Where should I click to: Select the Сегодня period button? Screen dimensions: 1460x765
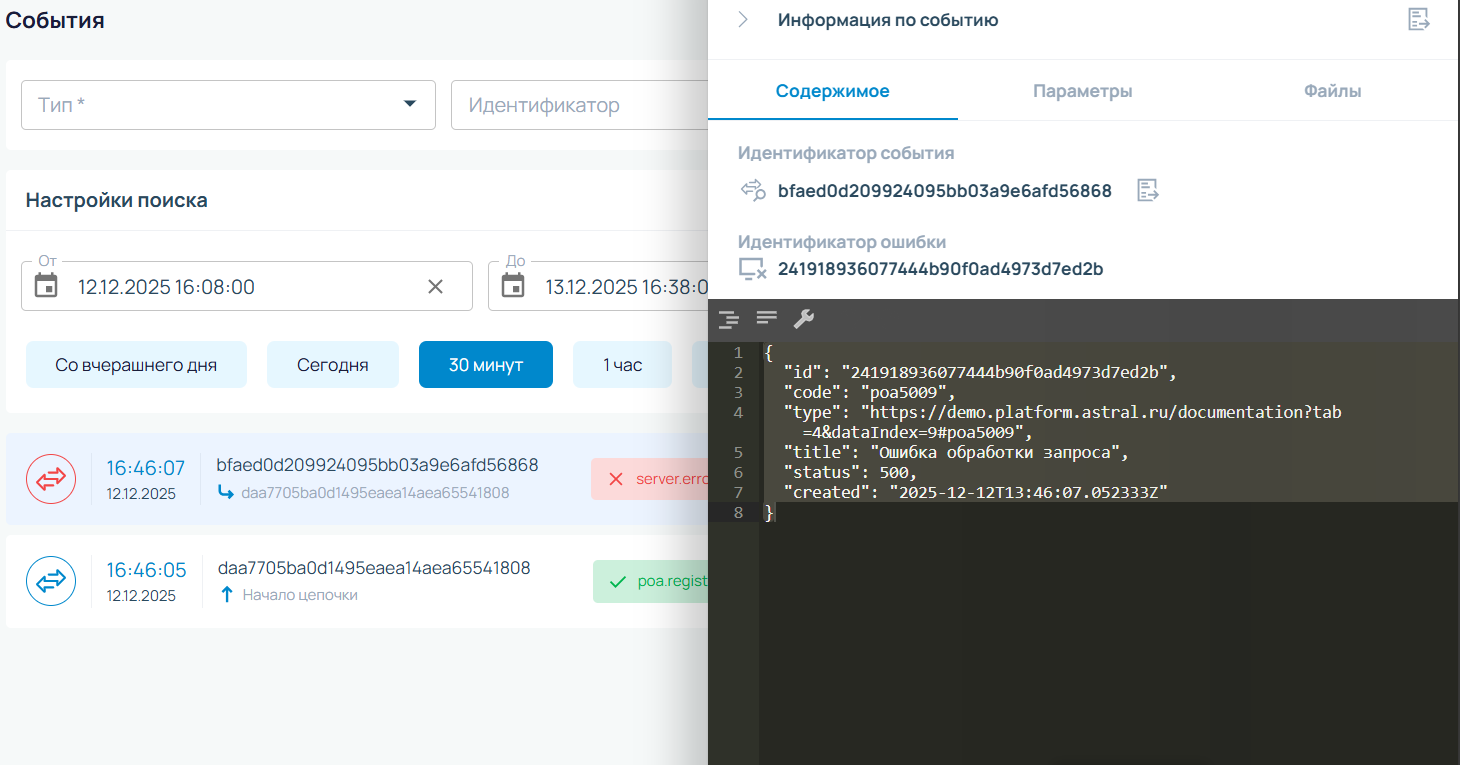click(333, 365)
